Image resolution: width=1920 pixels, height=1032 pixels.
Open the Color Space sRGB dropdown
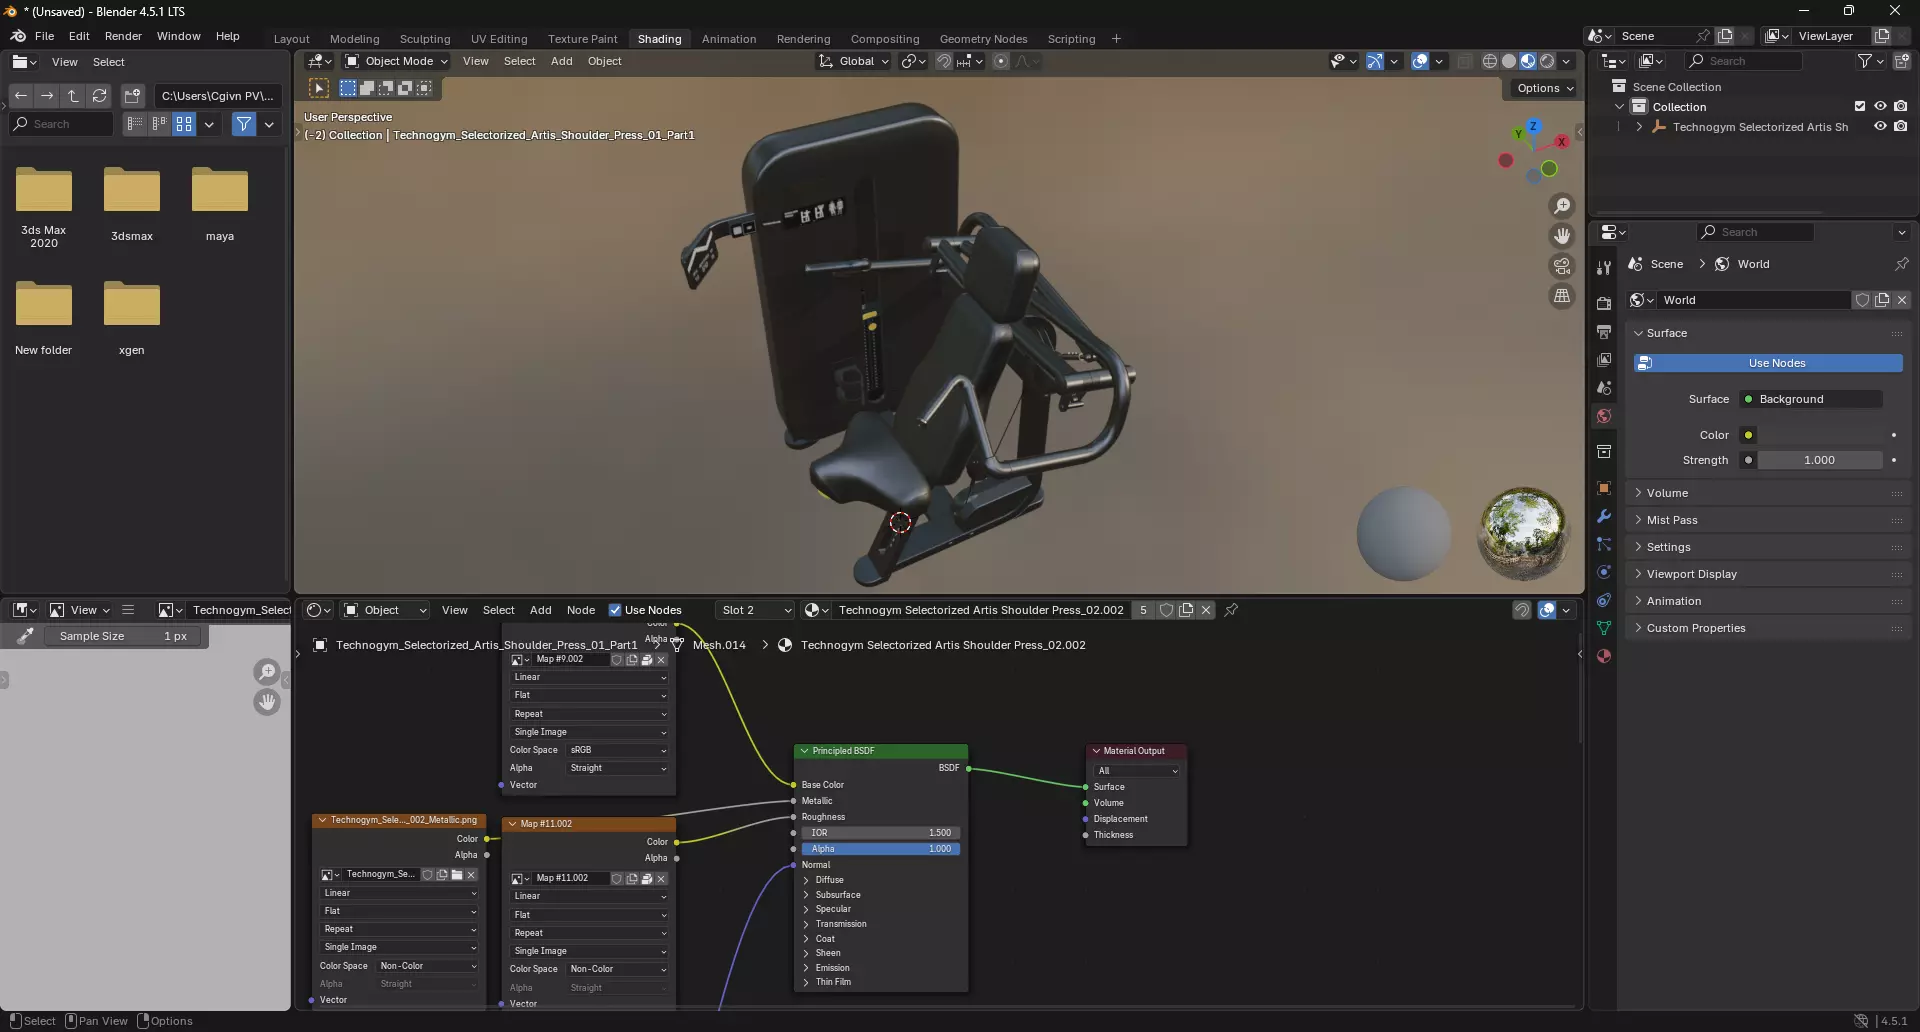click(618, 750)
